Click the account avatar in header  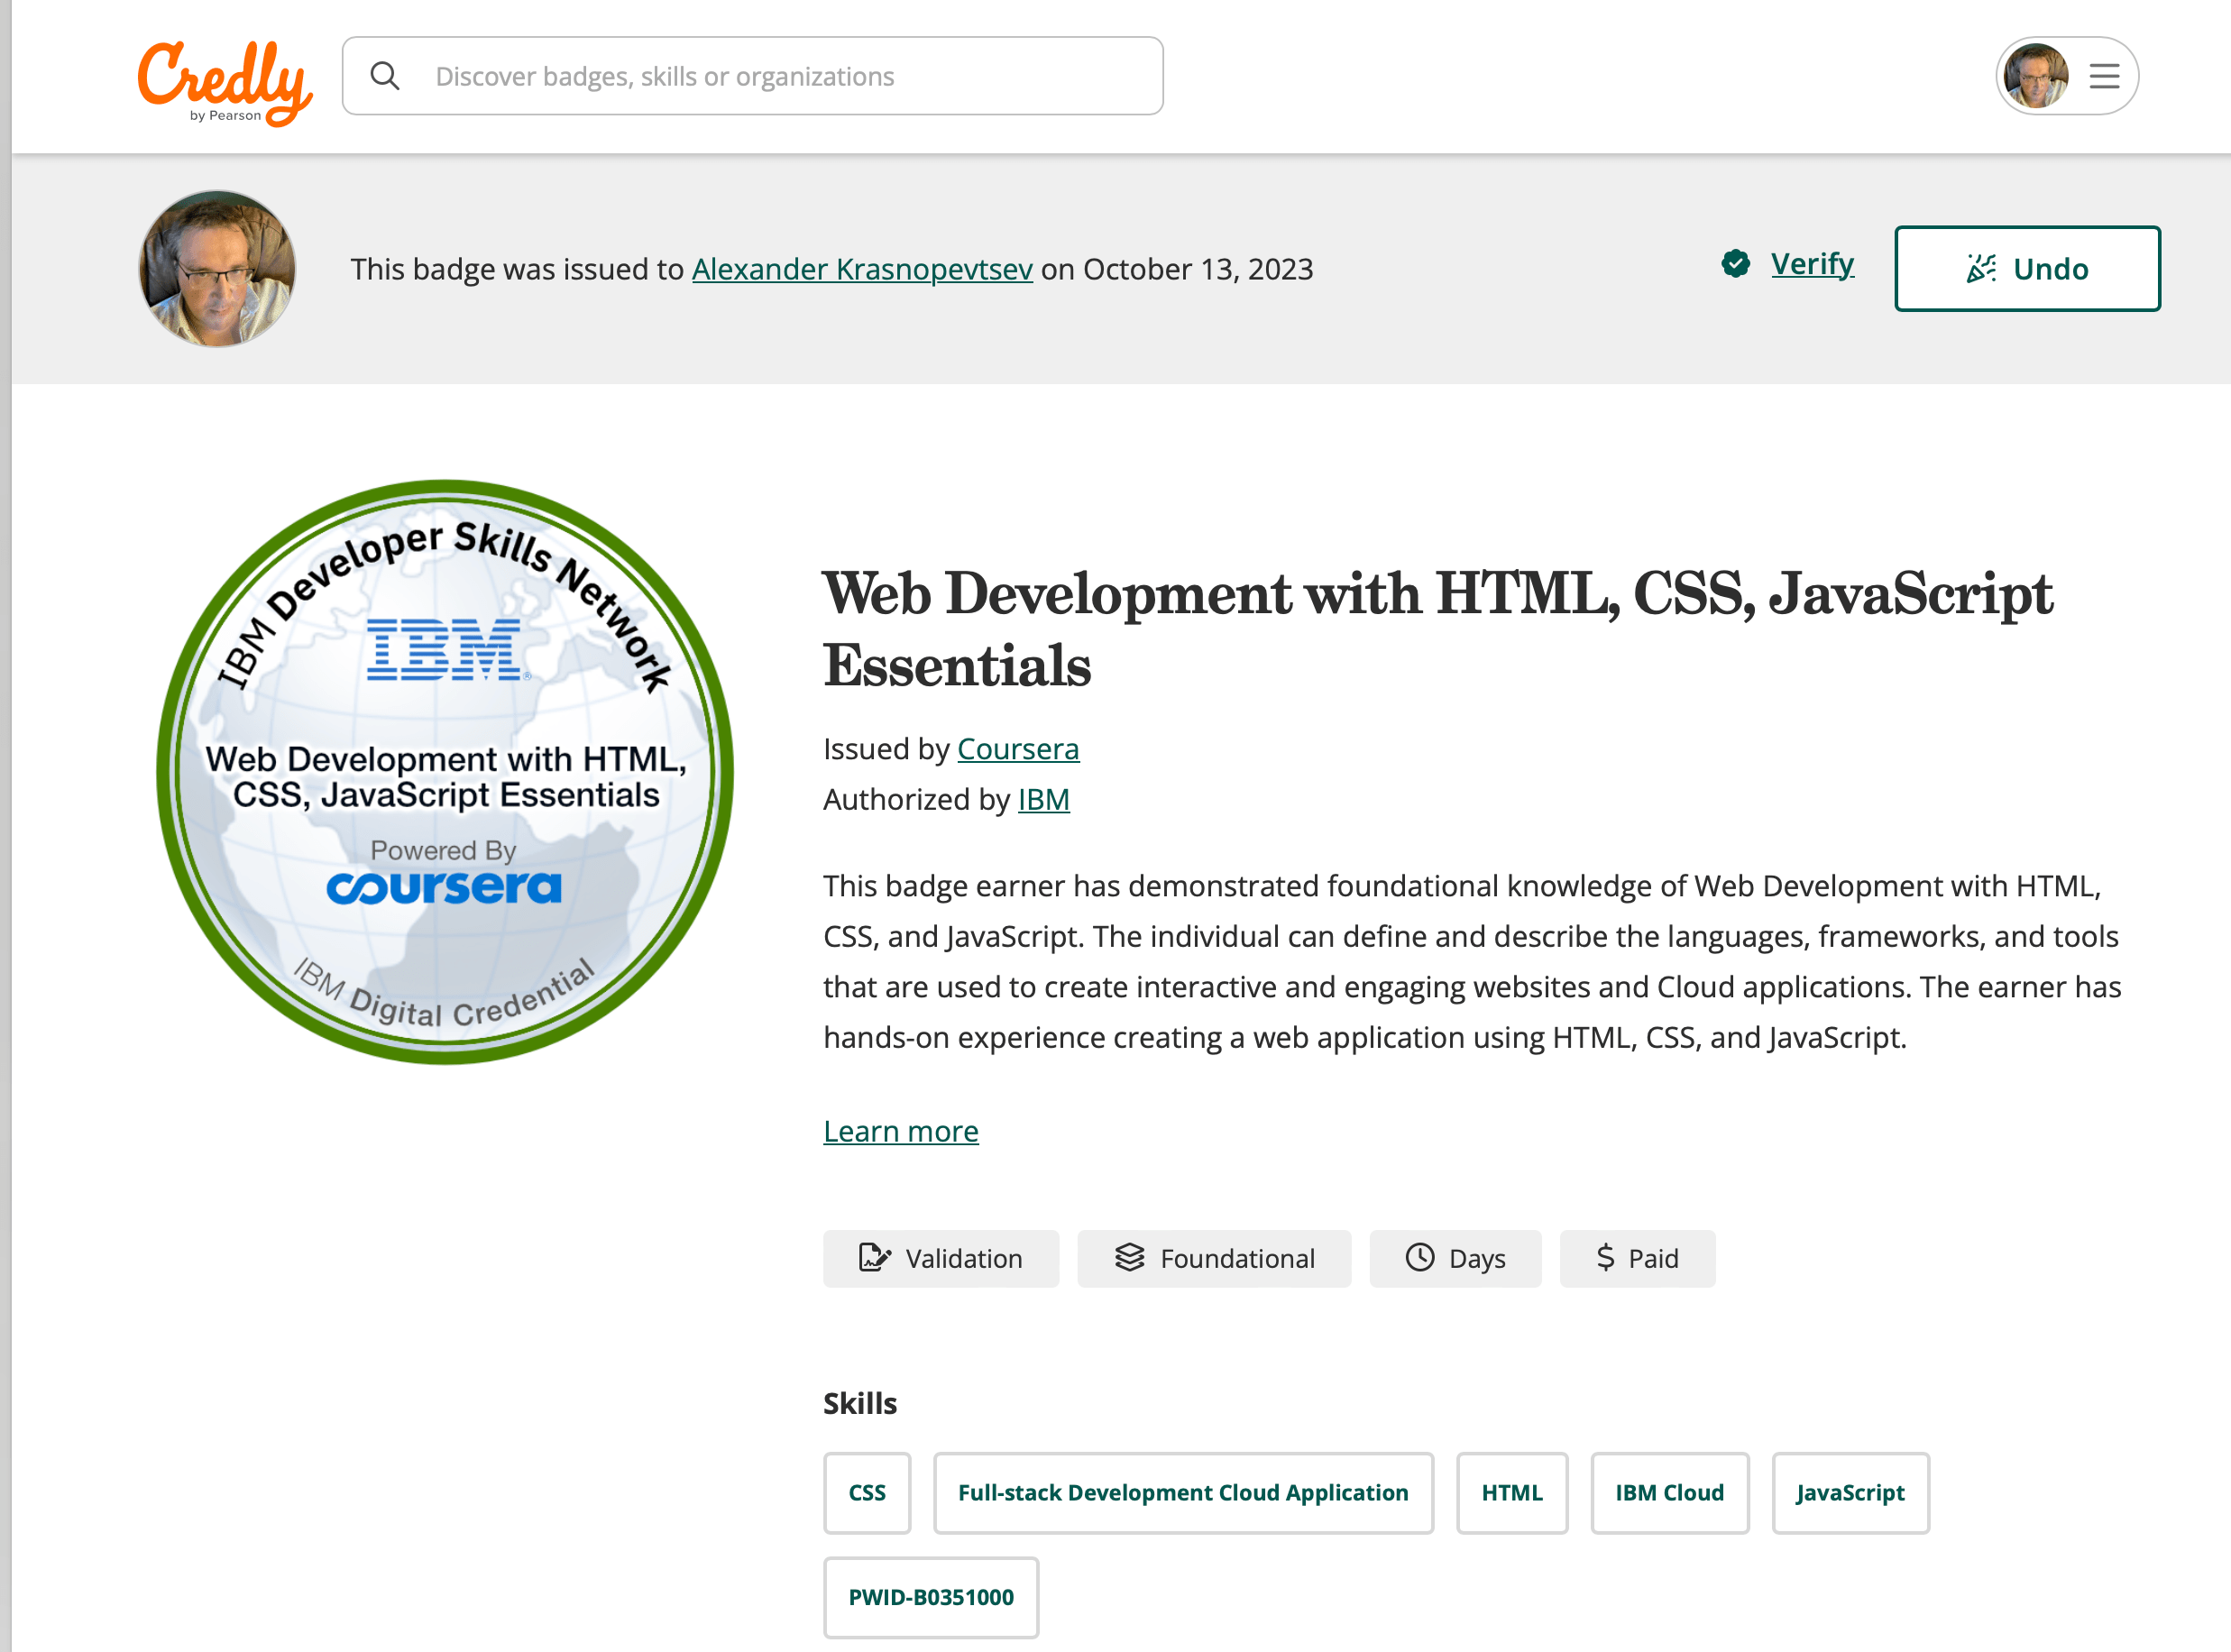pos(2036,76)
